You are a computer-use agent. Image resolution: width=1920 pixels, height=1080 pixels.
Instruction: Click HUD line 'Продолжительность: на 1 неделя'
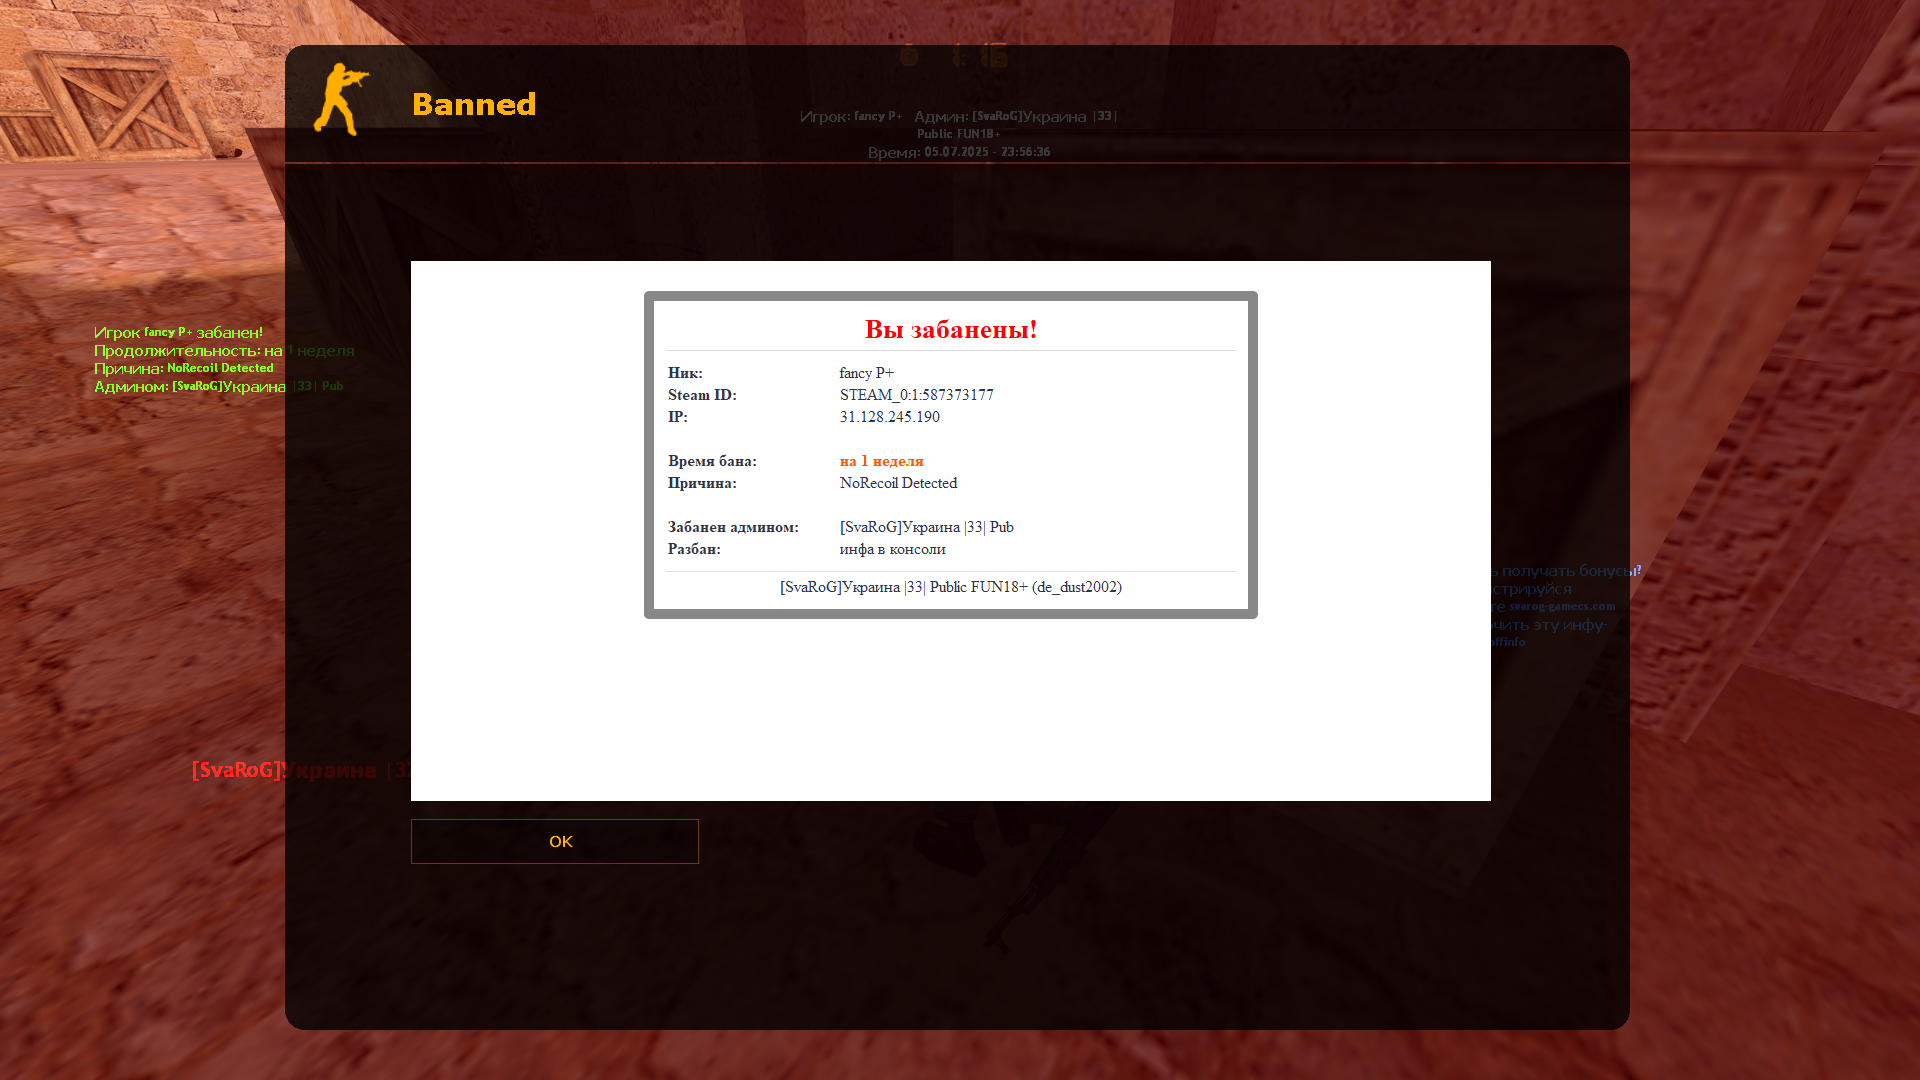click(x=224, y=351)
